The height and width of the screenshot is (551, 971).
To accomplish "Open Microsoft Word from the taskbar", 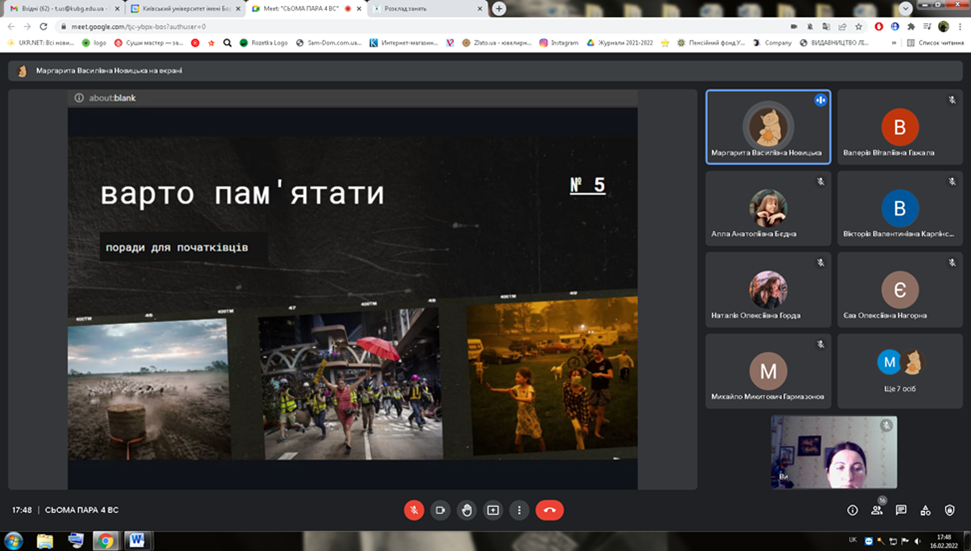I will [x=136, y=540].
